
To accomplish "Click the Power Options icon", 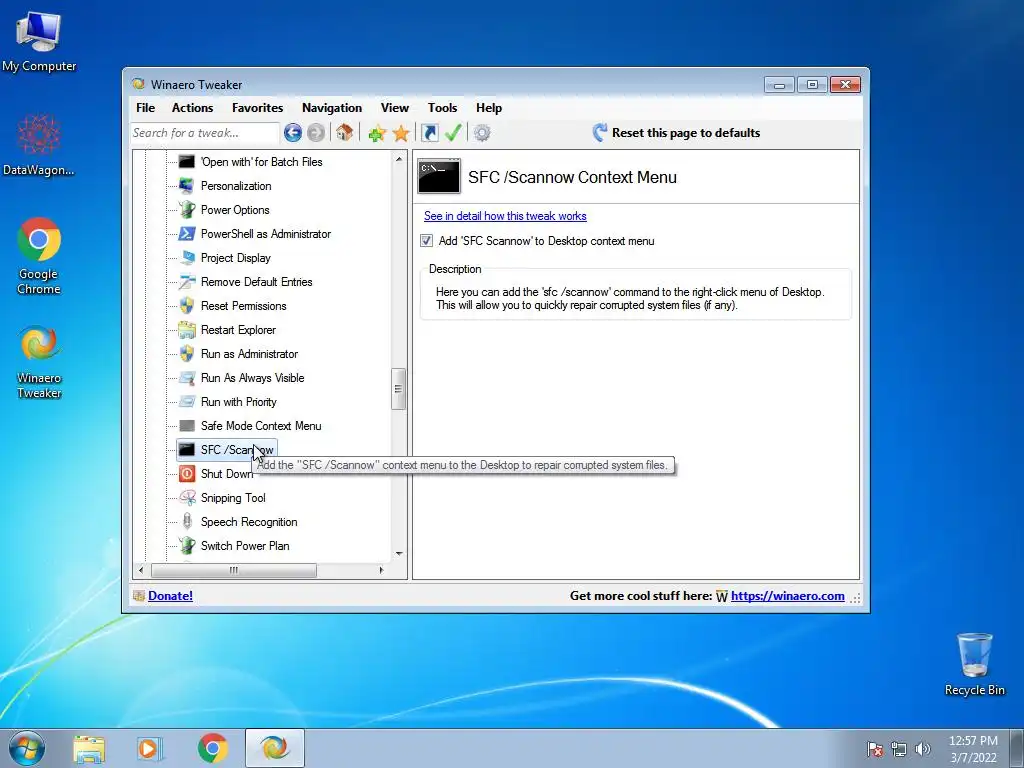I will (x=187, y=210).
